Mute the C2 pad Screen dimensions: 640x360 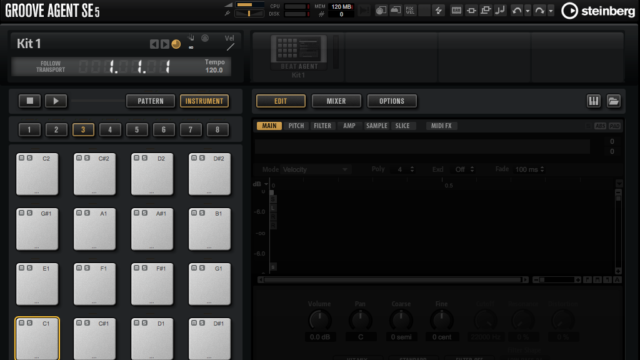[22, 158]
